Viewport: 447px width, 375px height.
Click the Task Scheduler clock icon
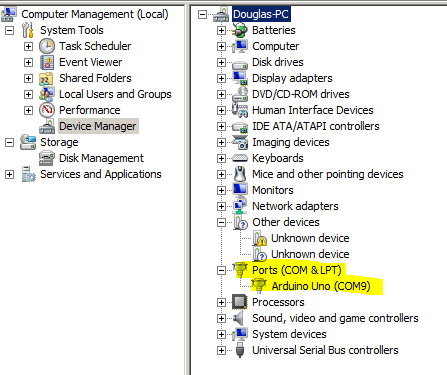coord(47,46)
